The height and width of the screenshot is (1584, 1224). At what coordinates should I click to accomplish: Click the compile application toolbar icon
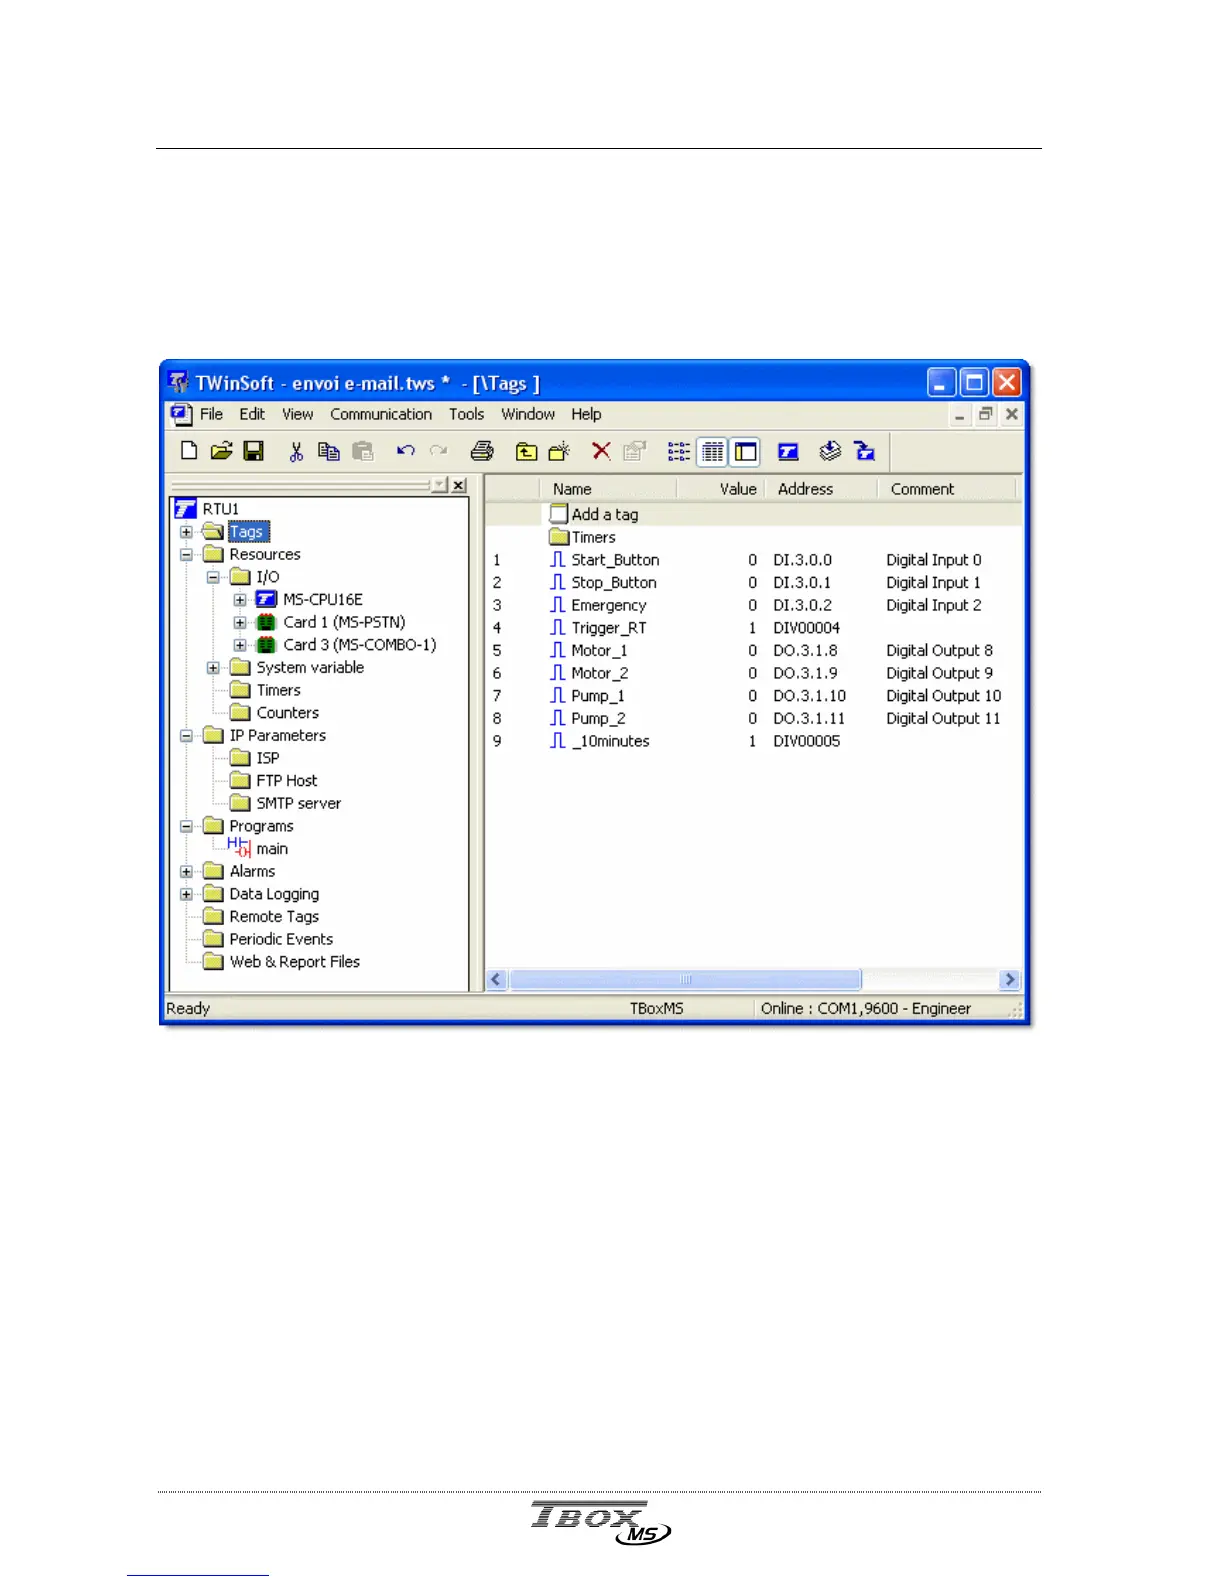coord(830,451)
